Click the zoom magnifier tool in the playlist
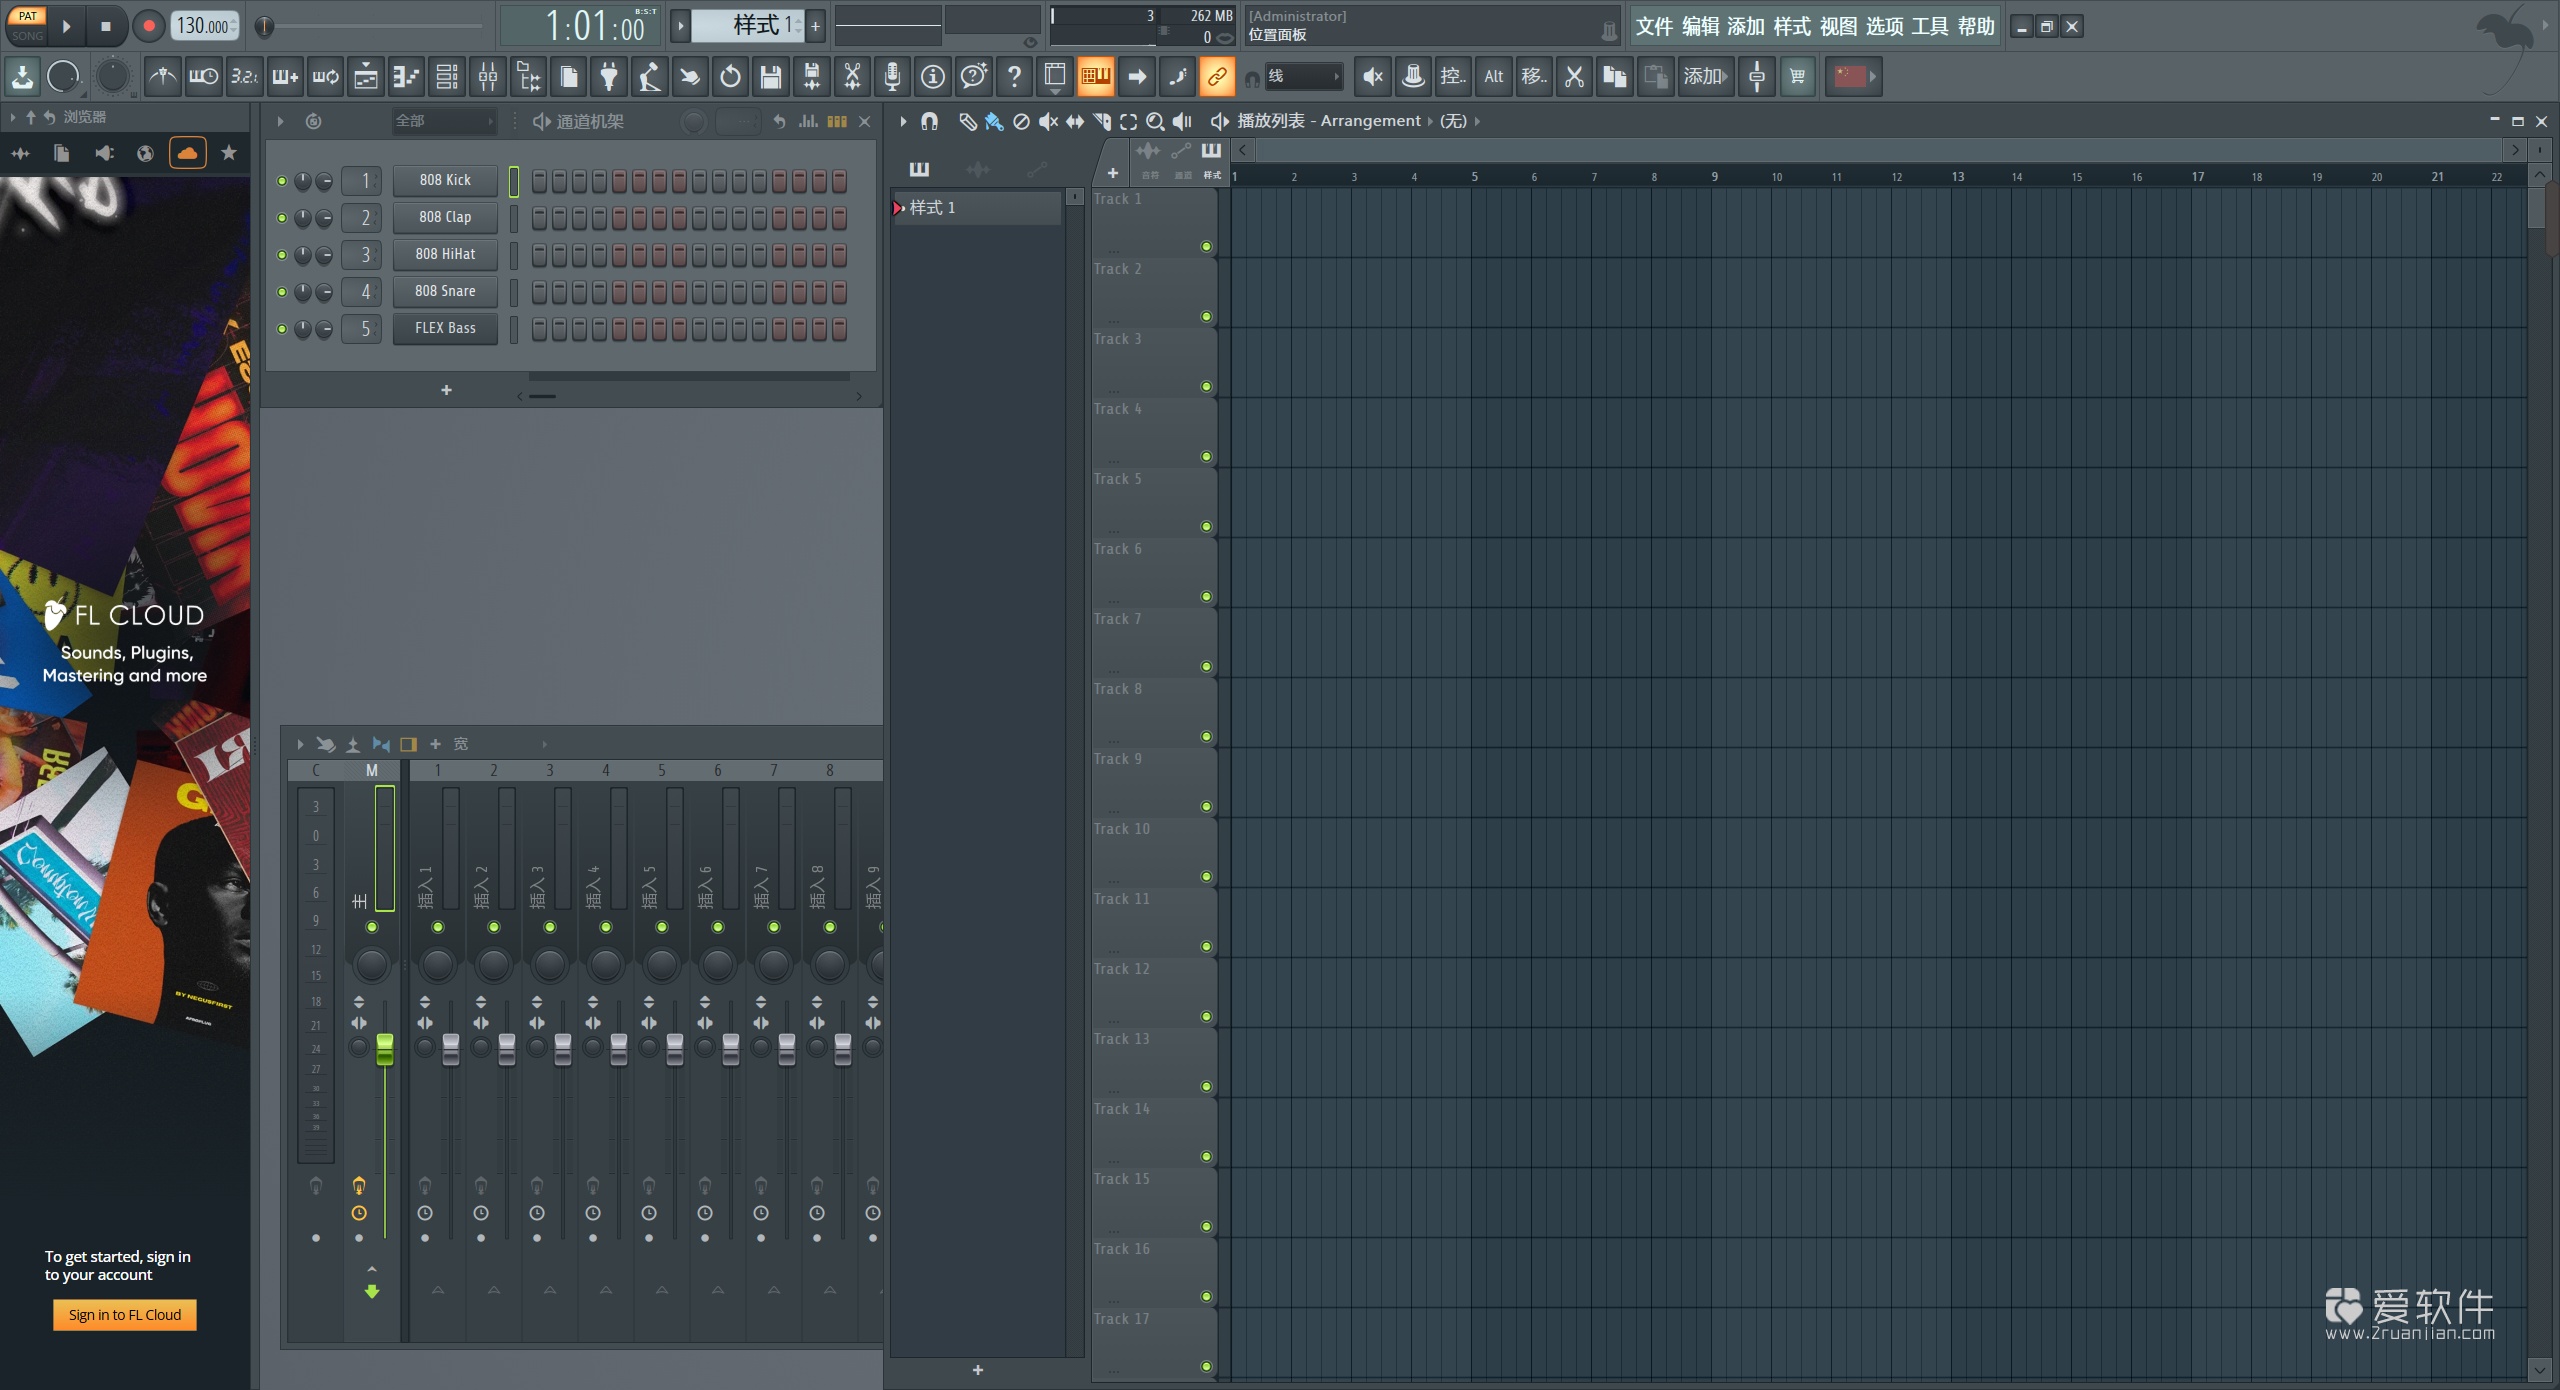 point(1157,120)
